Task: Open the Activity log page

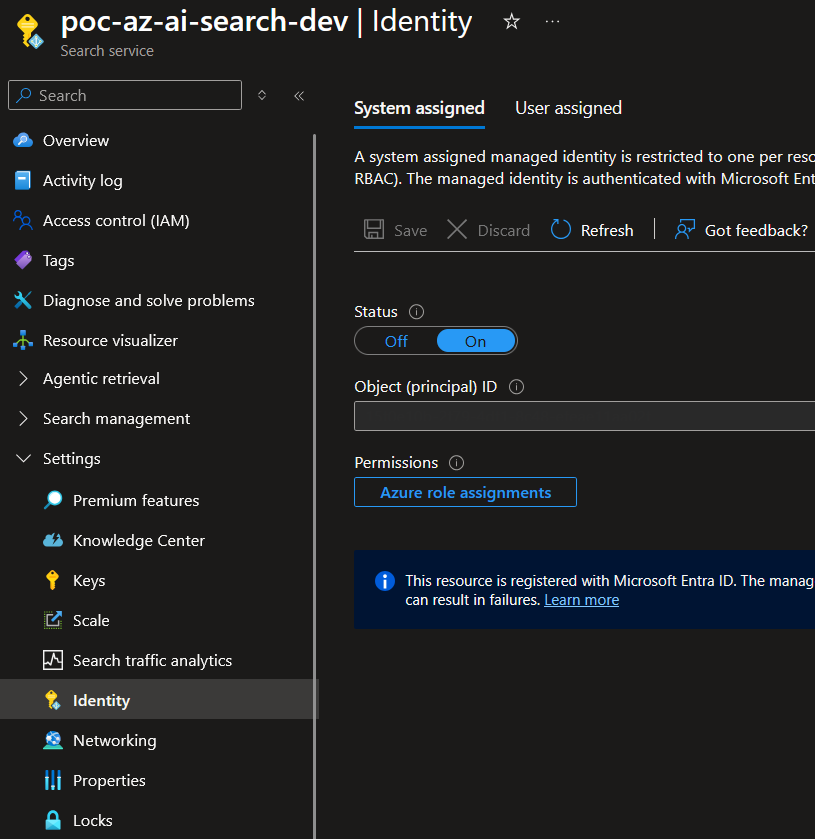Action: tap(82, 180)
